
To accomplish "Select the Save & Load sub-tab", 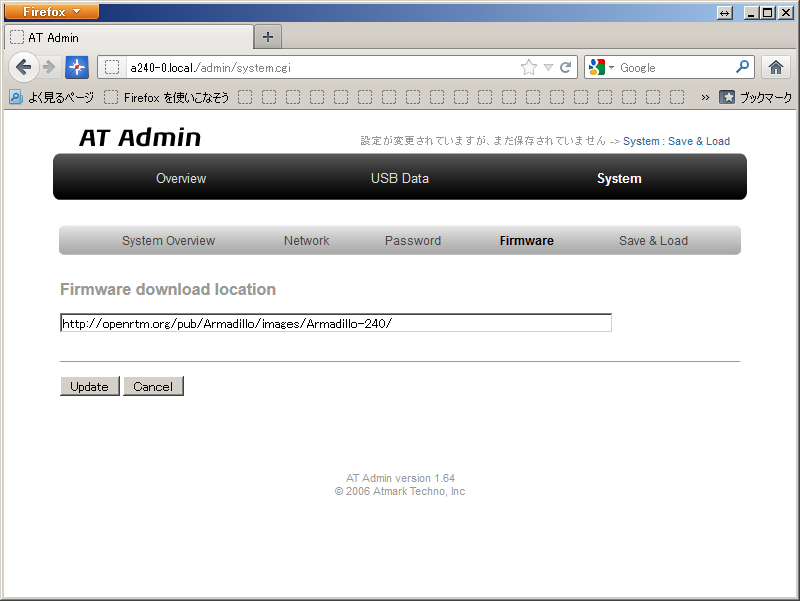I will coord(653,240).
